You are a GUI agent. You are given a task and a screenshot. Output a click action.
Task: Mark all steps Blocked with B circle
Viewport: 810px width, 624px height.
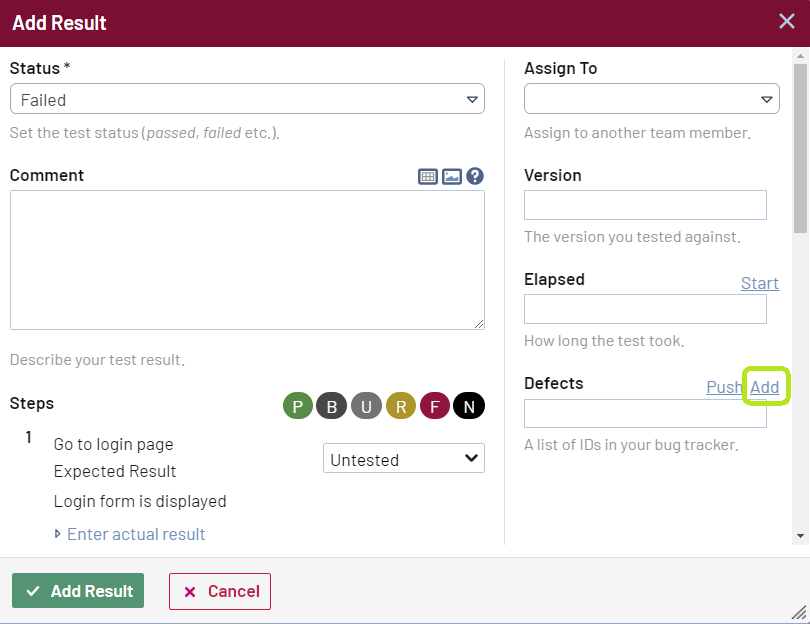coord(332,406)
